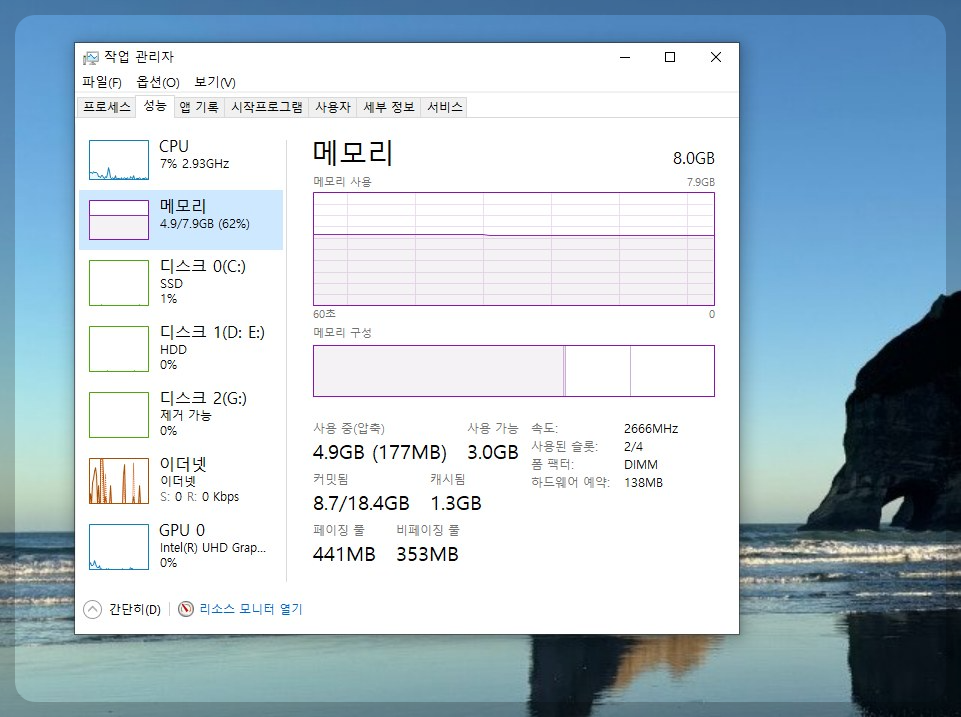Click the CPU 7% 2.93GHz text
The width and height of the screenshot is (961, 717).
pyautogui.click(x=194, y=164)
